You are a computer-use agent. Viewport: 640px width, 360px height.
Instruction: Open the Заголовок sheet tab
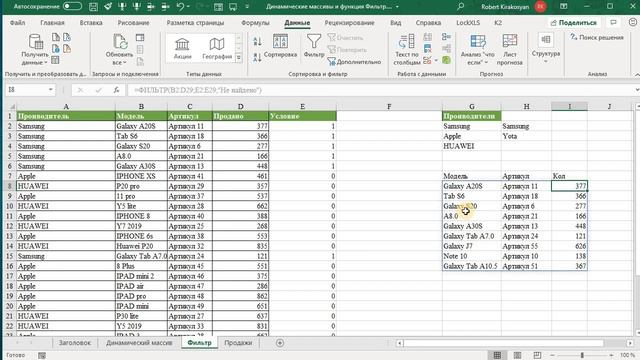[x=75, y=343]
